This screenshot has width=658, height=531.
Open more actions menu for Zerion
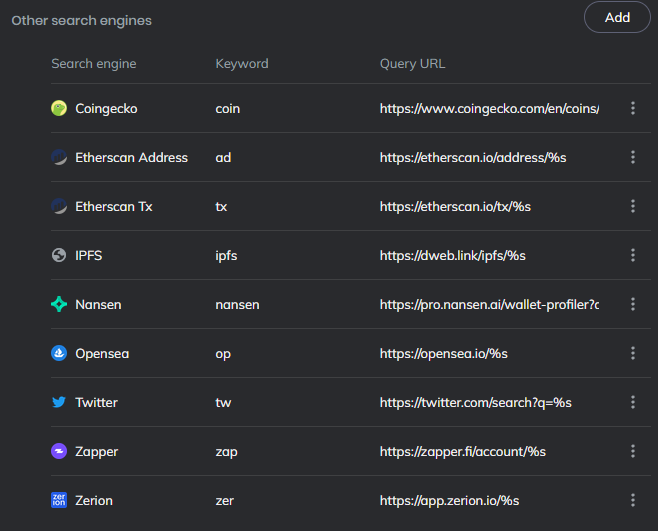[633, 500]
